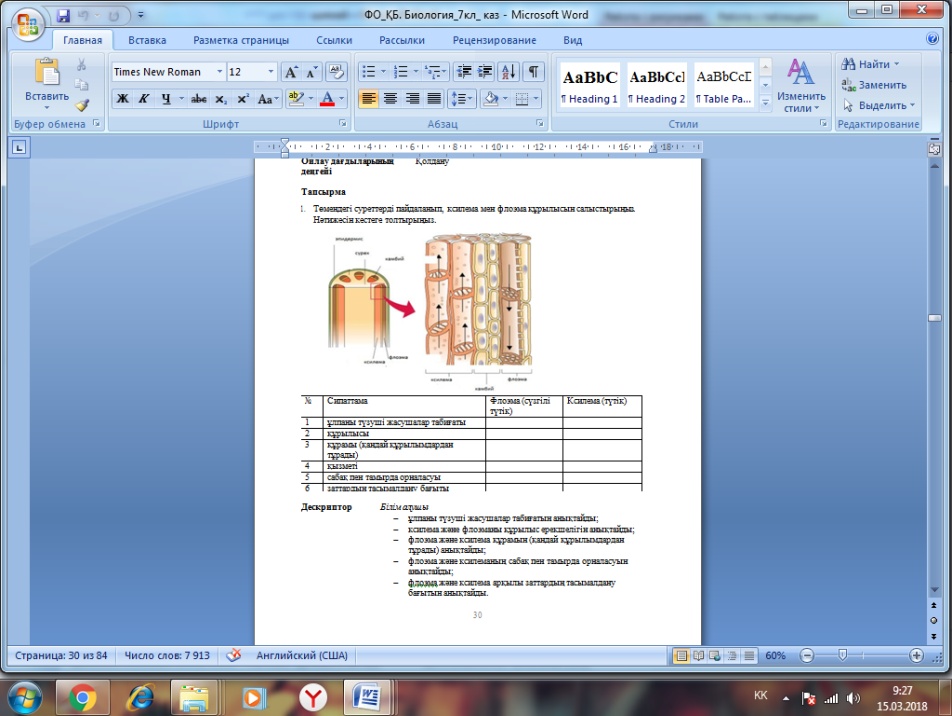Click tab stop selector at ruler

(19, 147)
